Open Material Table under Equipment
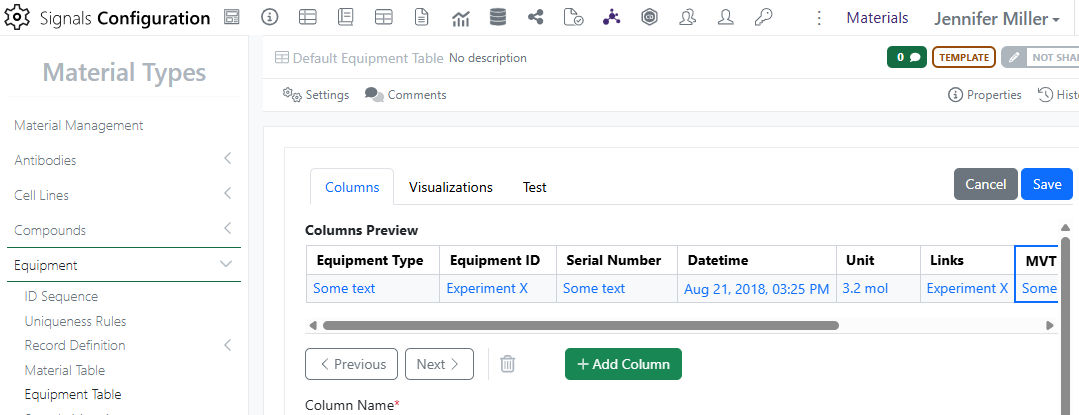Image resolution: width=1079 pixels, height=415 pixels. (65, 370)
